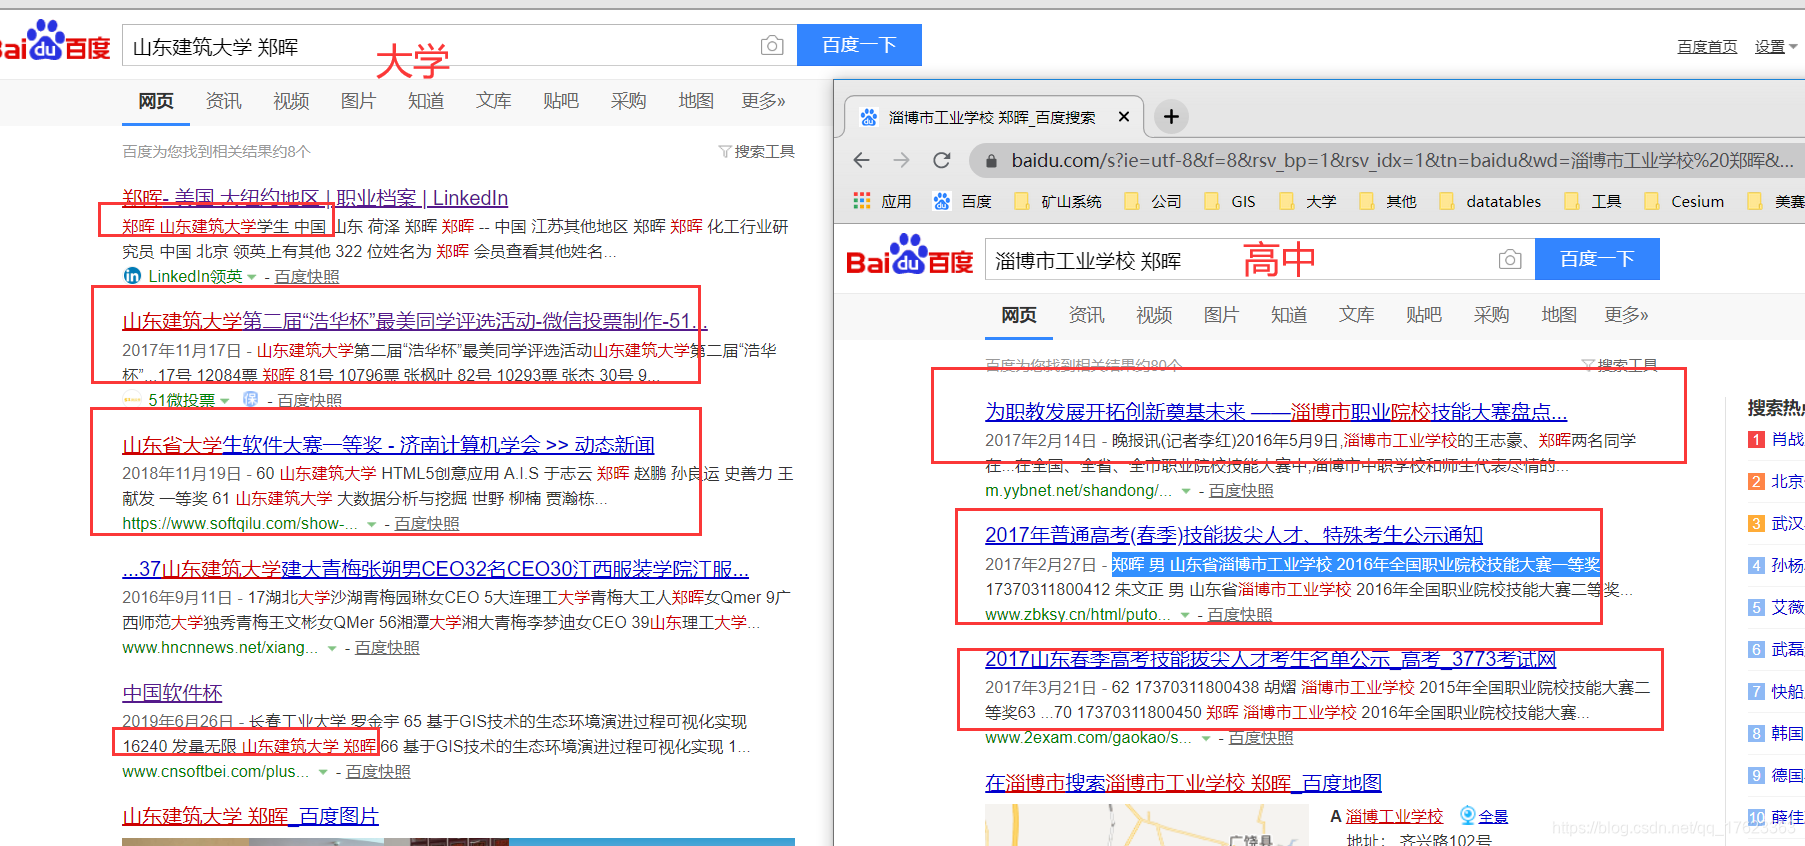The width and height of the screenshot is (1805, 846).
Task: Click the LinkedIn icon under the first left result
Action: point(132,276)
